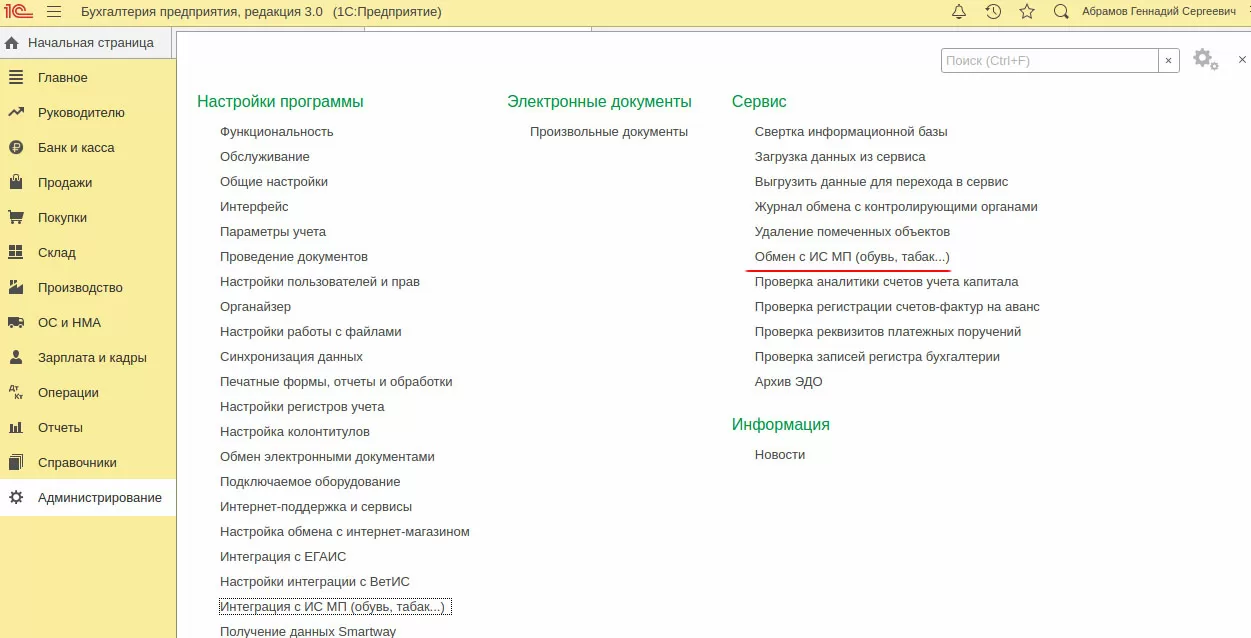The height and width of the screenshot is (638, 1251).
Task: Open Архив ЭДО link
Action: (x=789, y=382)
